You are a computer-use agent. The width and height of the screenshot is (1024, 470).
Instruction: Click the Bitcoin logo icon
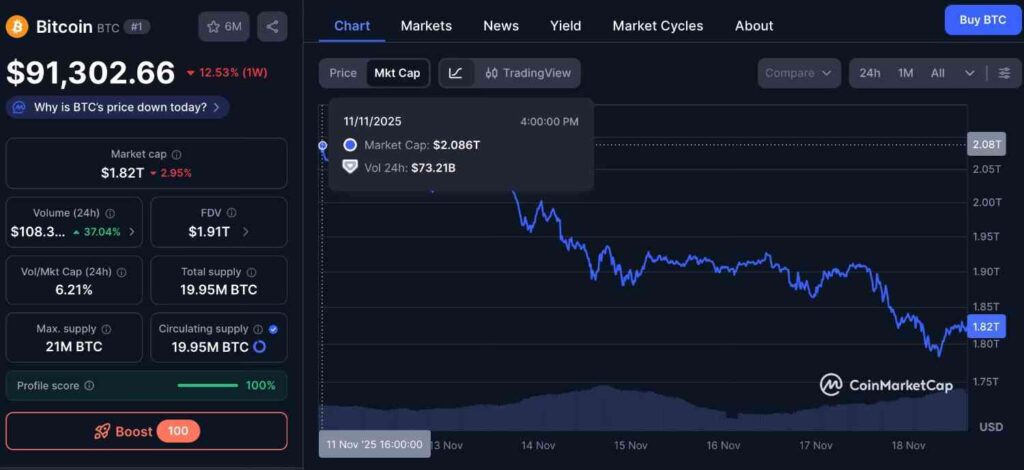tap(17, 27)
